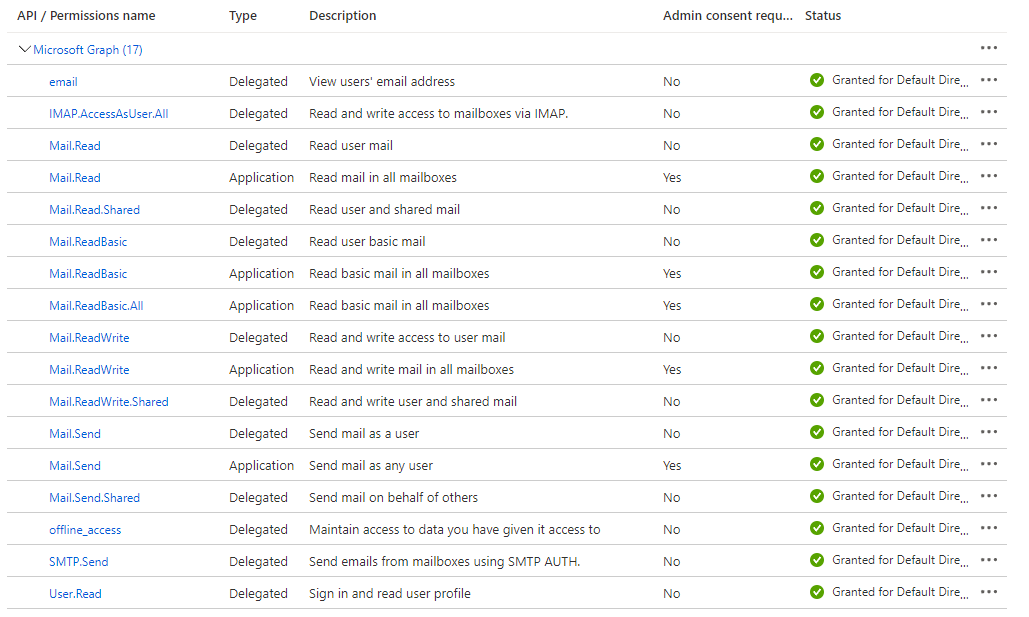Open the Delegated Mail.ReadBasic permission link
The image size is (1029, 617).
(87, 241)
